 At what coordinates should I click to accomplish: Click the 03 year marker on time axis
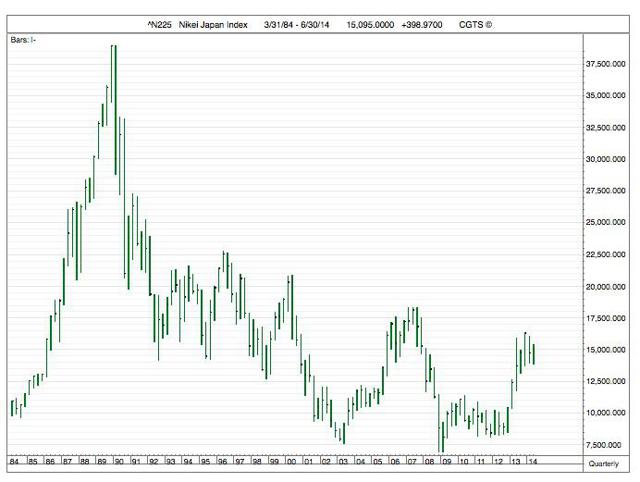[x=343, y=462]
